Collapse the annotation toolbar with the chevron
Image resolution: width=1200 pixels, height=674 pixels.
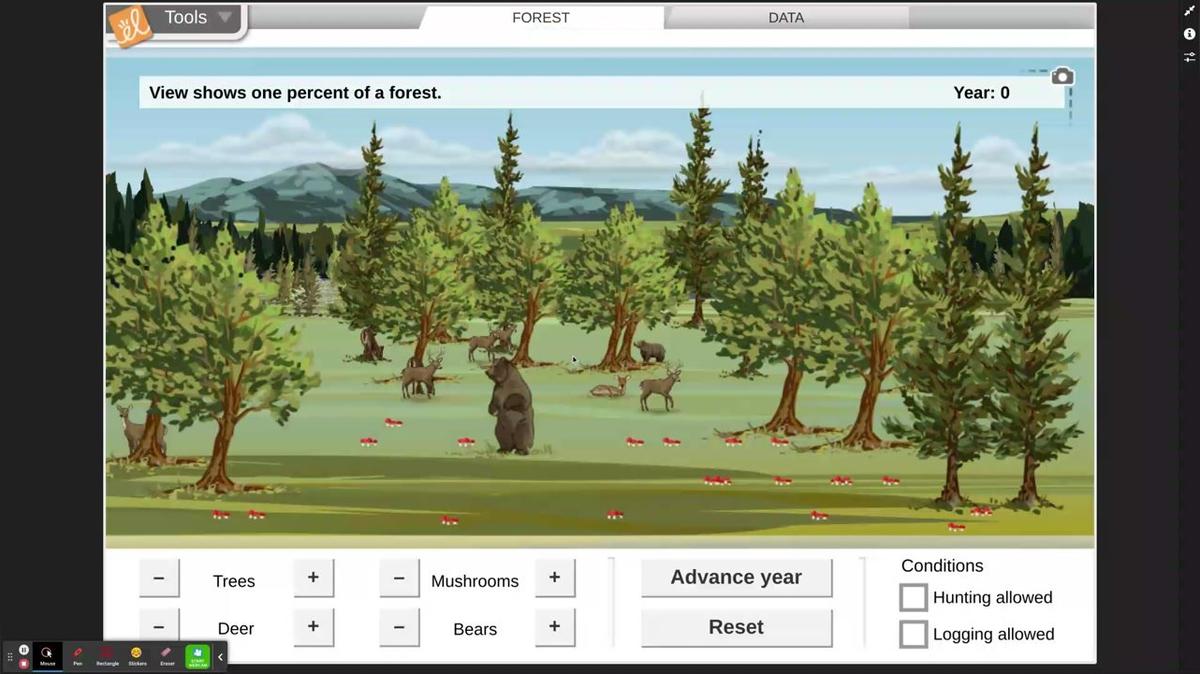click(220, 657)
